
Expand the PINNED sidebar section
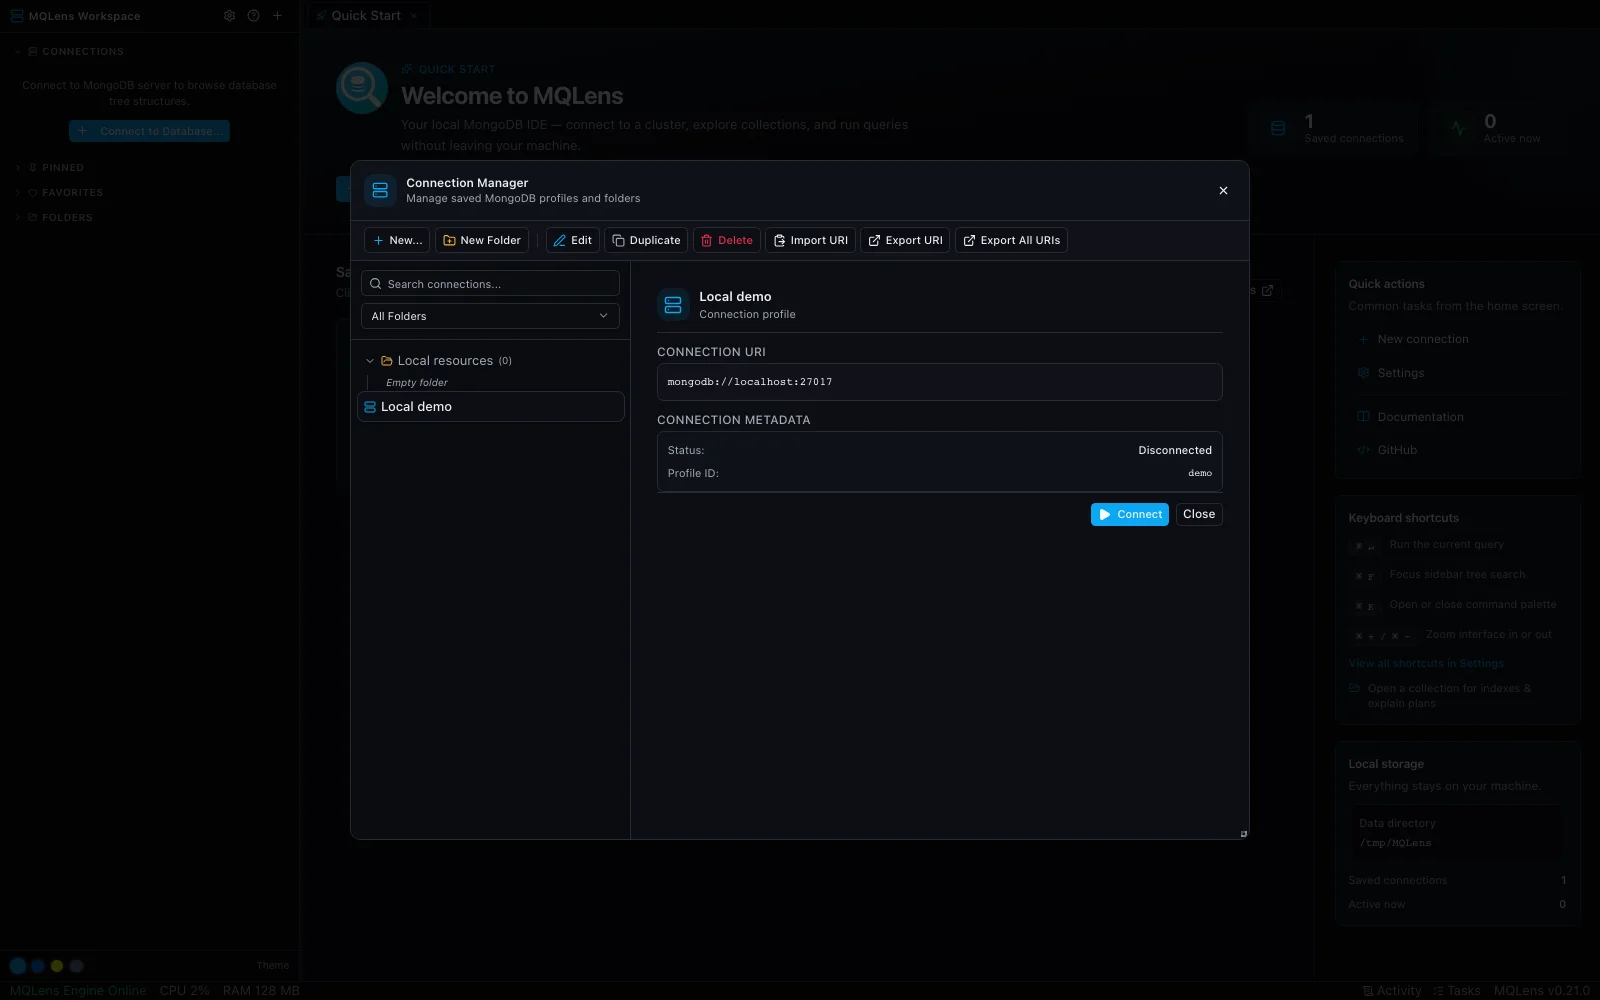[x=17, y=168]
